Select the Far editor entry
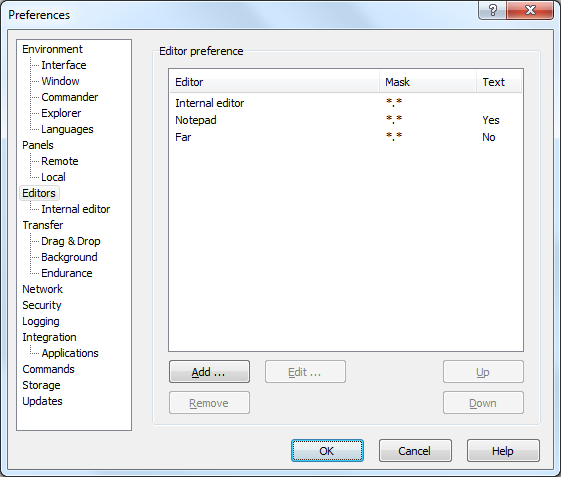Image resolution: width=561 pixels, height=477 pixels. [346, 137]
